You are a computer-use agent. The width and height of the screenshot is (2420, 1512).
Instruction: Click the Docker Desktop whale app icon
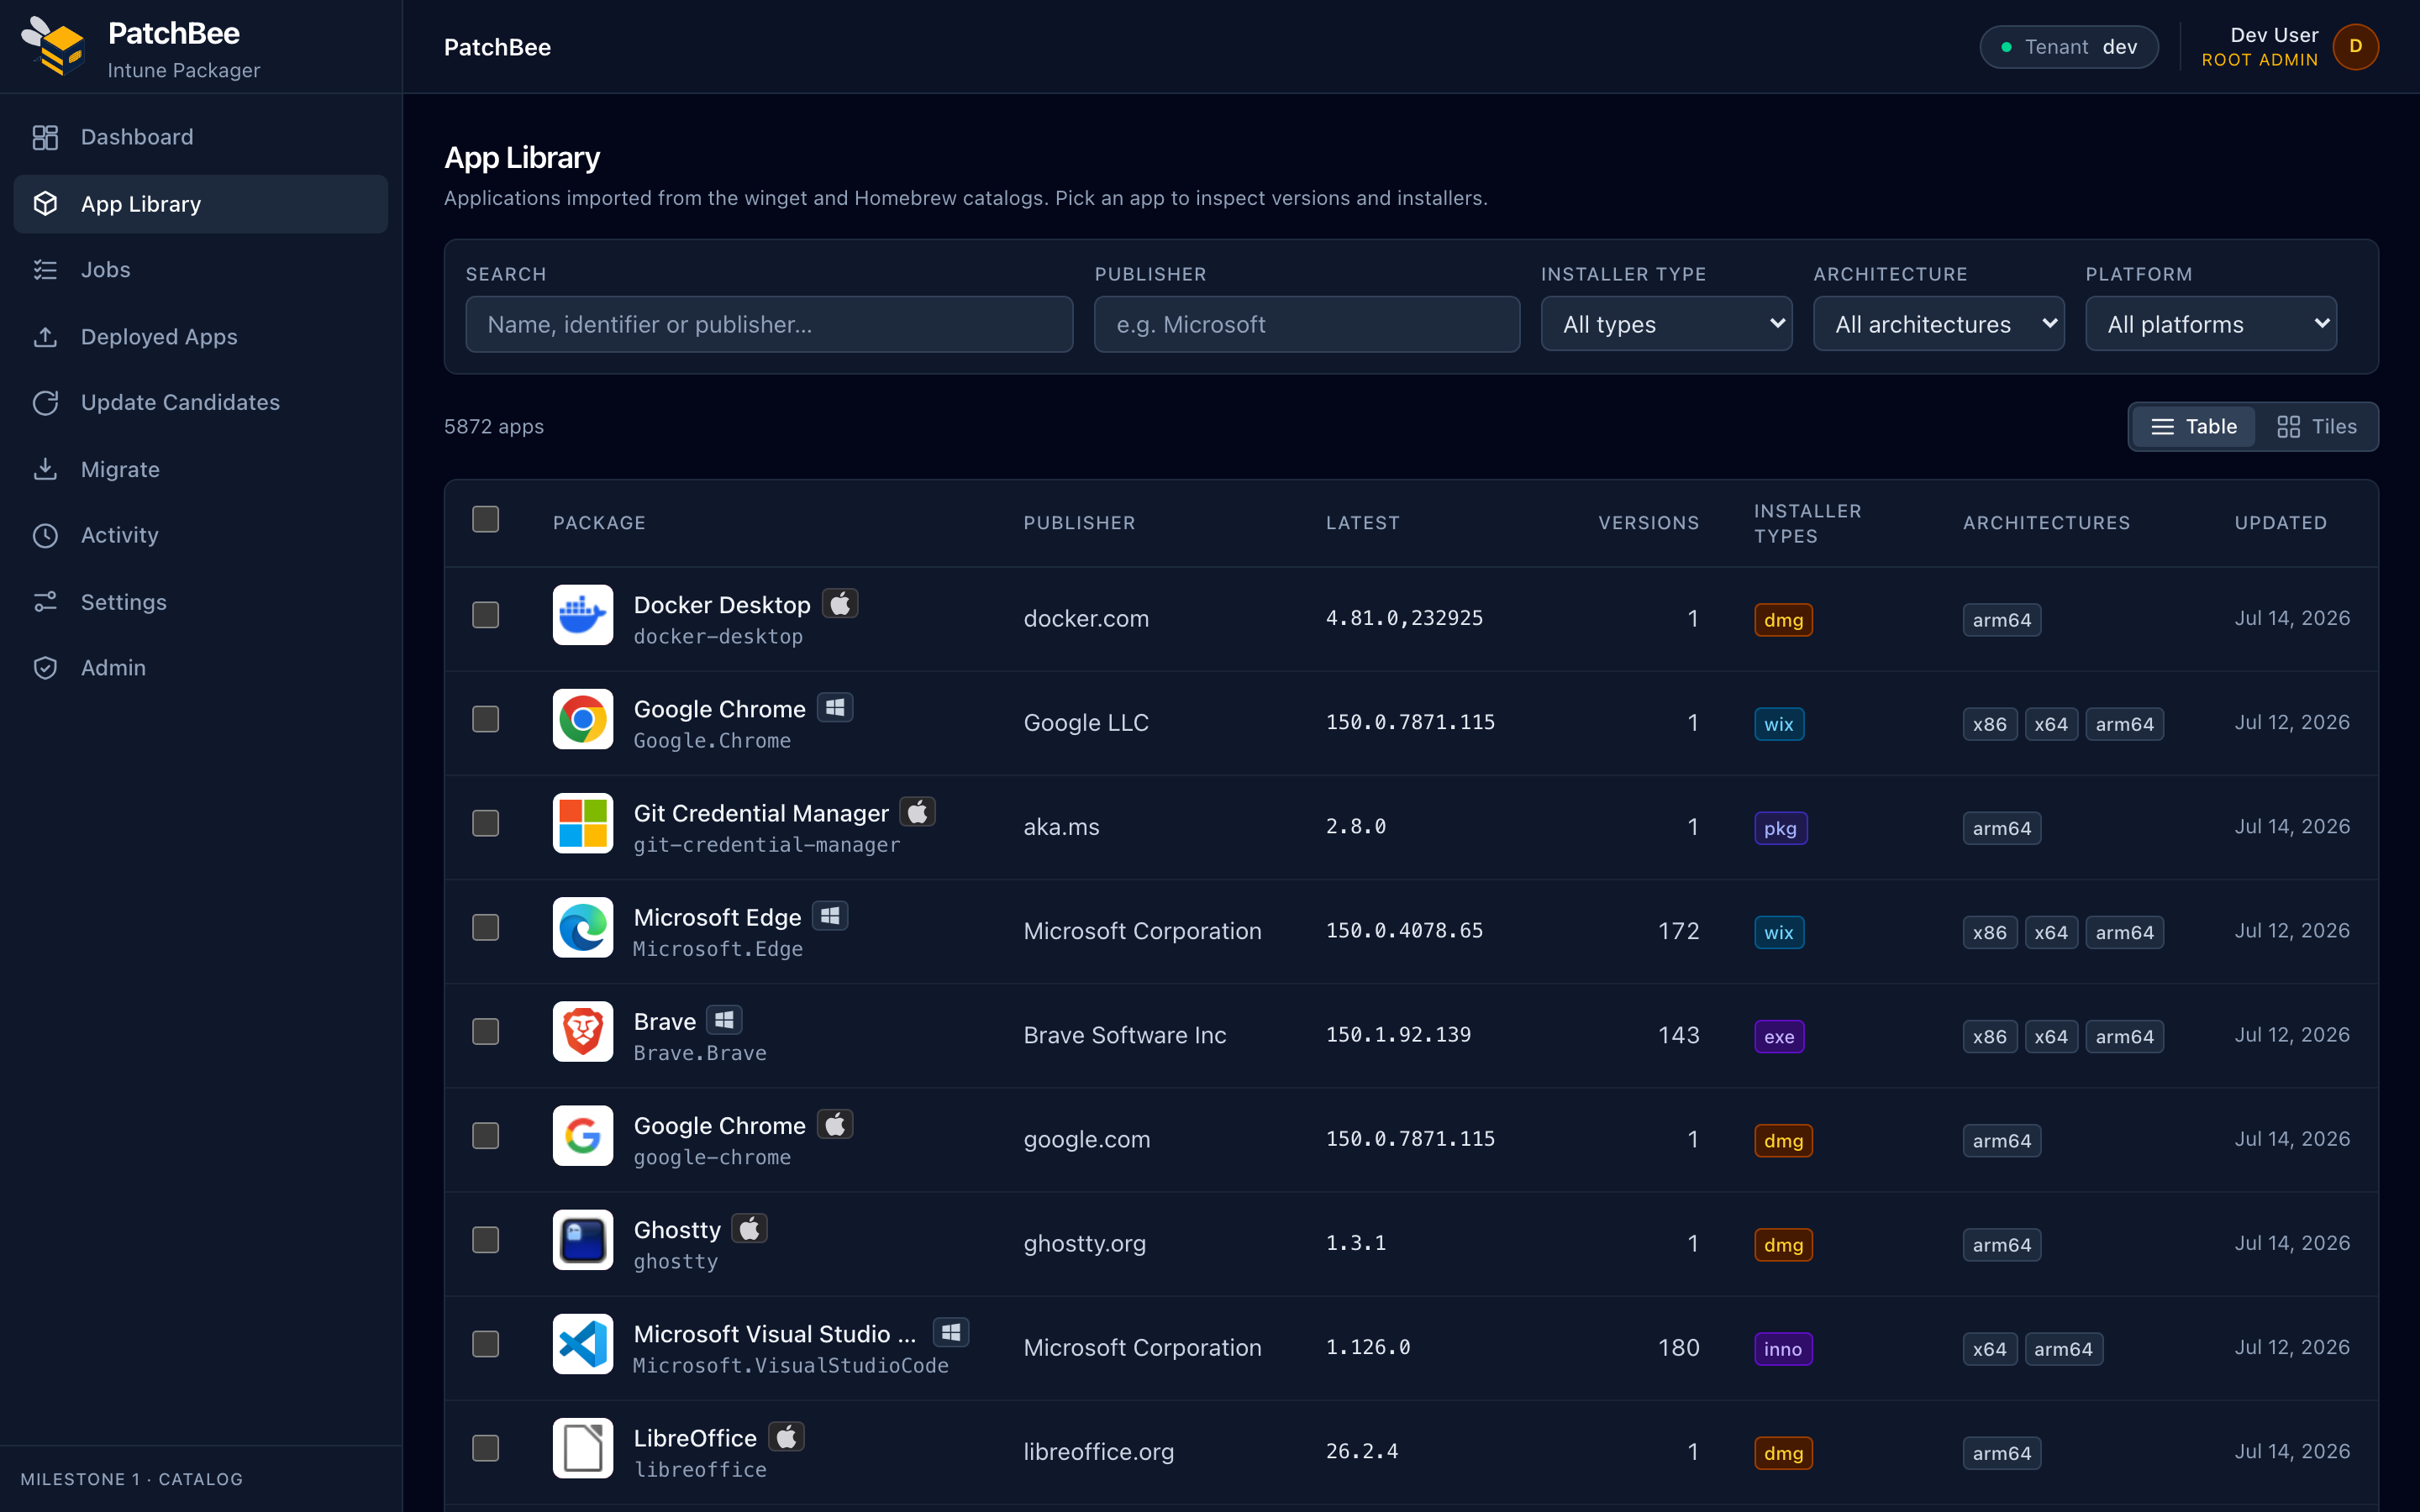(583, 615)
